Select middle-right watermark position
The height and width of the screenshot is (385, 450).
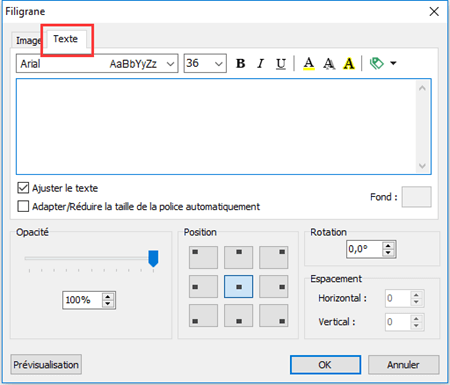pyautogui.click(x=274, y=286)
